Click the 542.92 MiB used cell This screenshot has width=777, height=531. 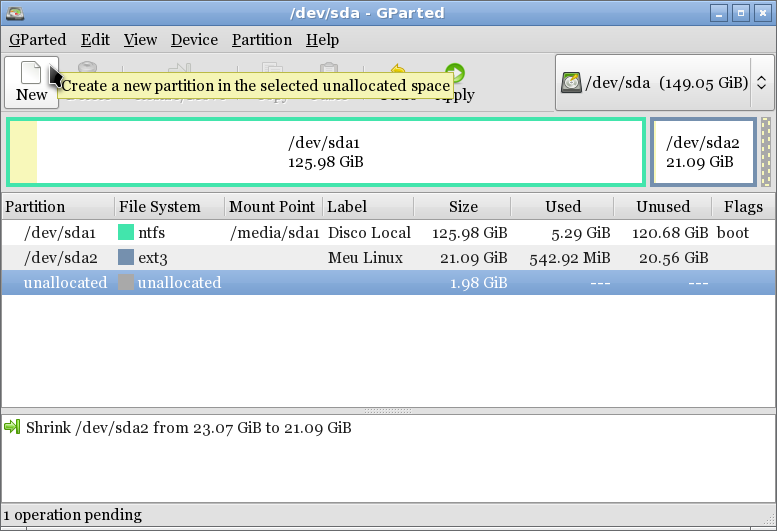(570, 258)
